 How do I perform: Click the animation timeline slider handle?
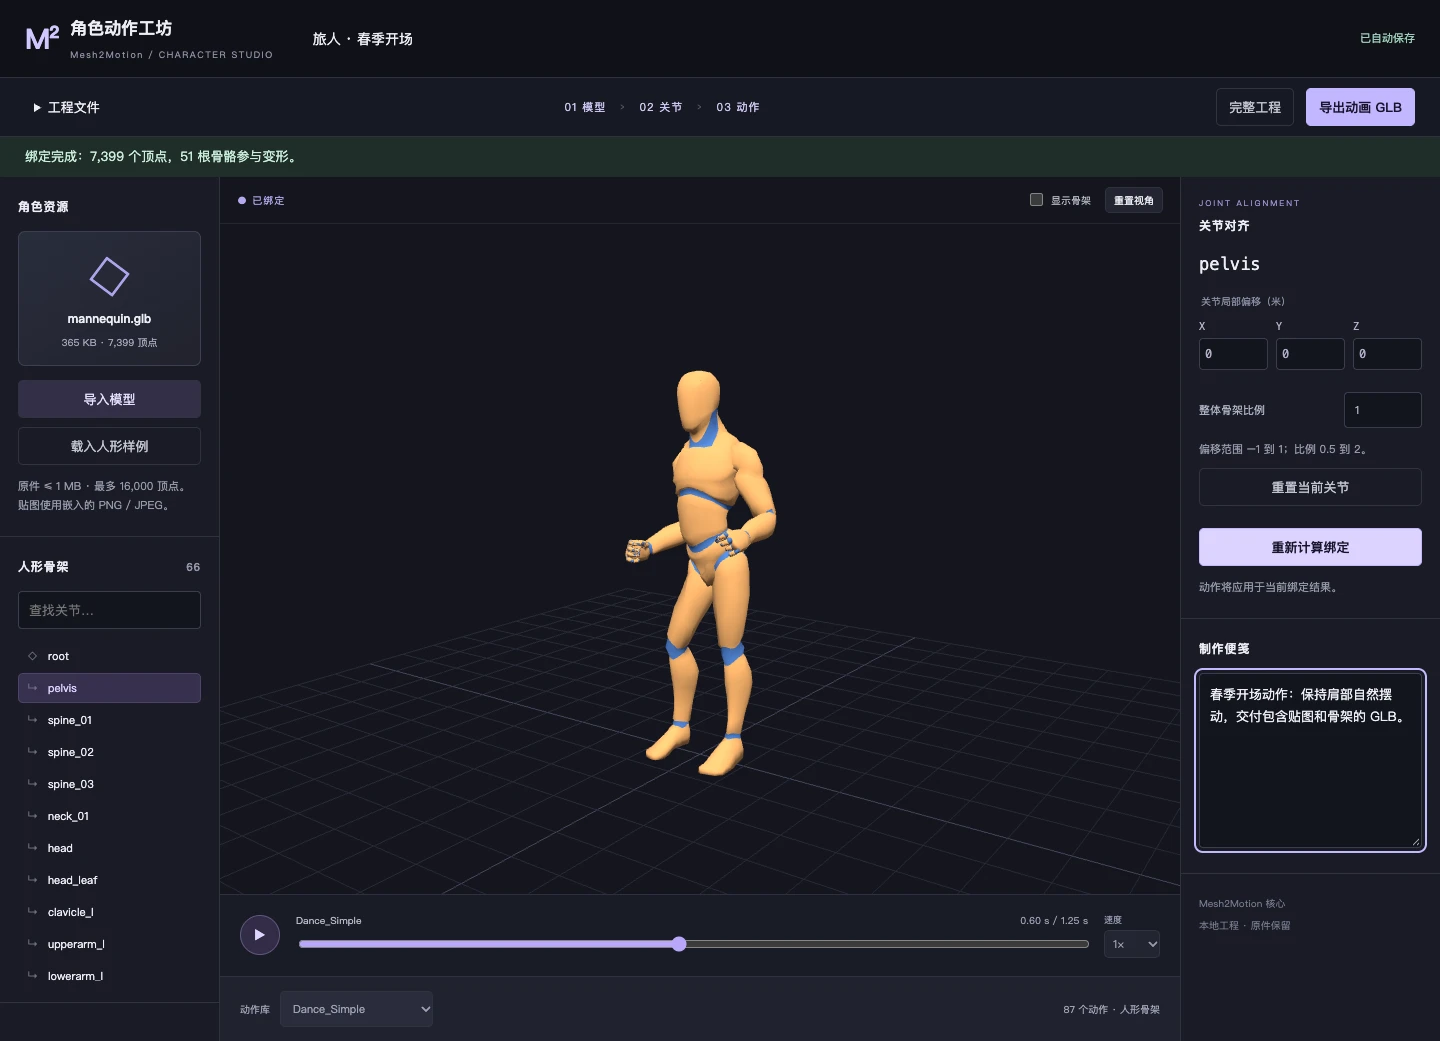679,944
